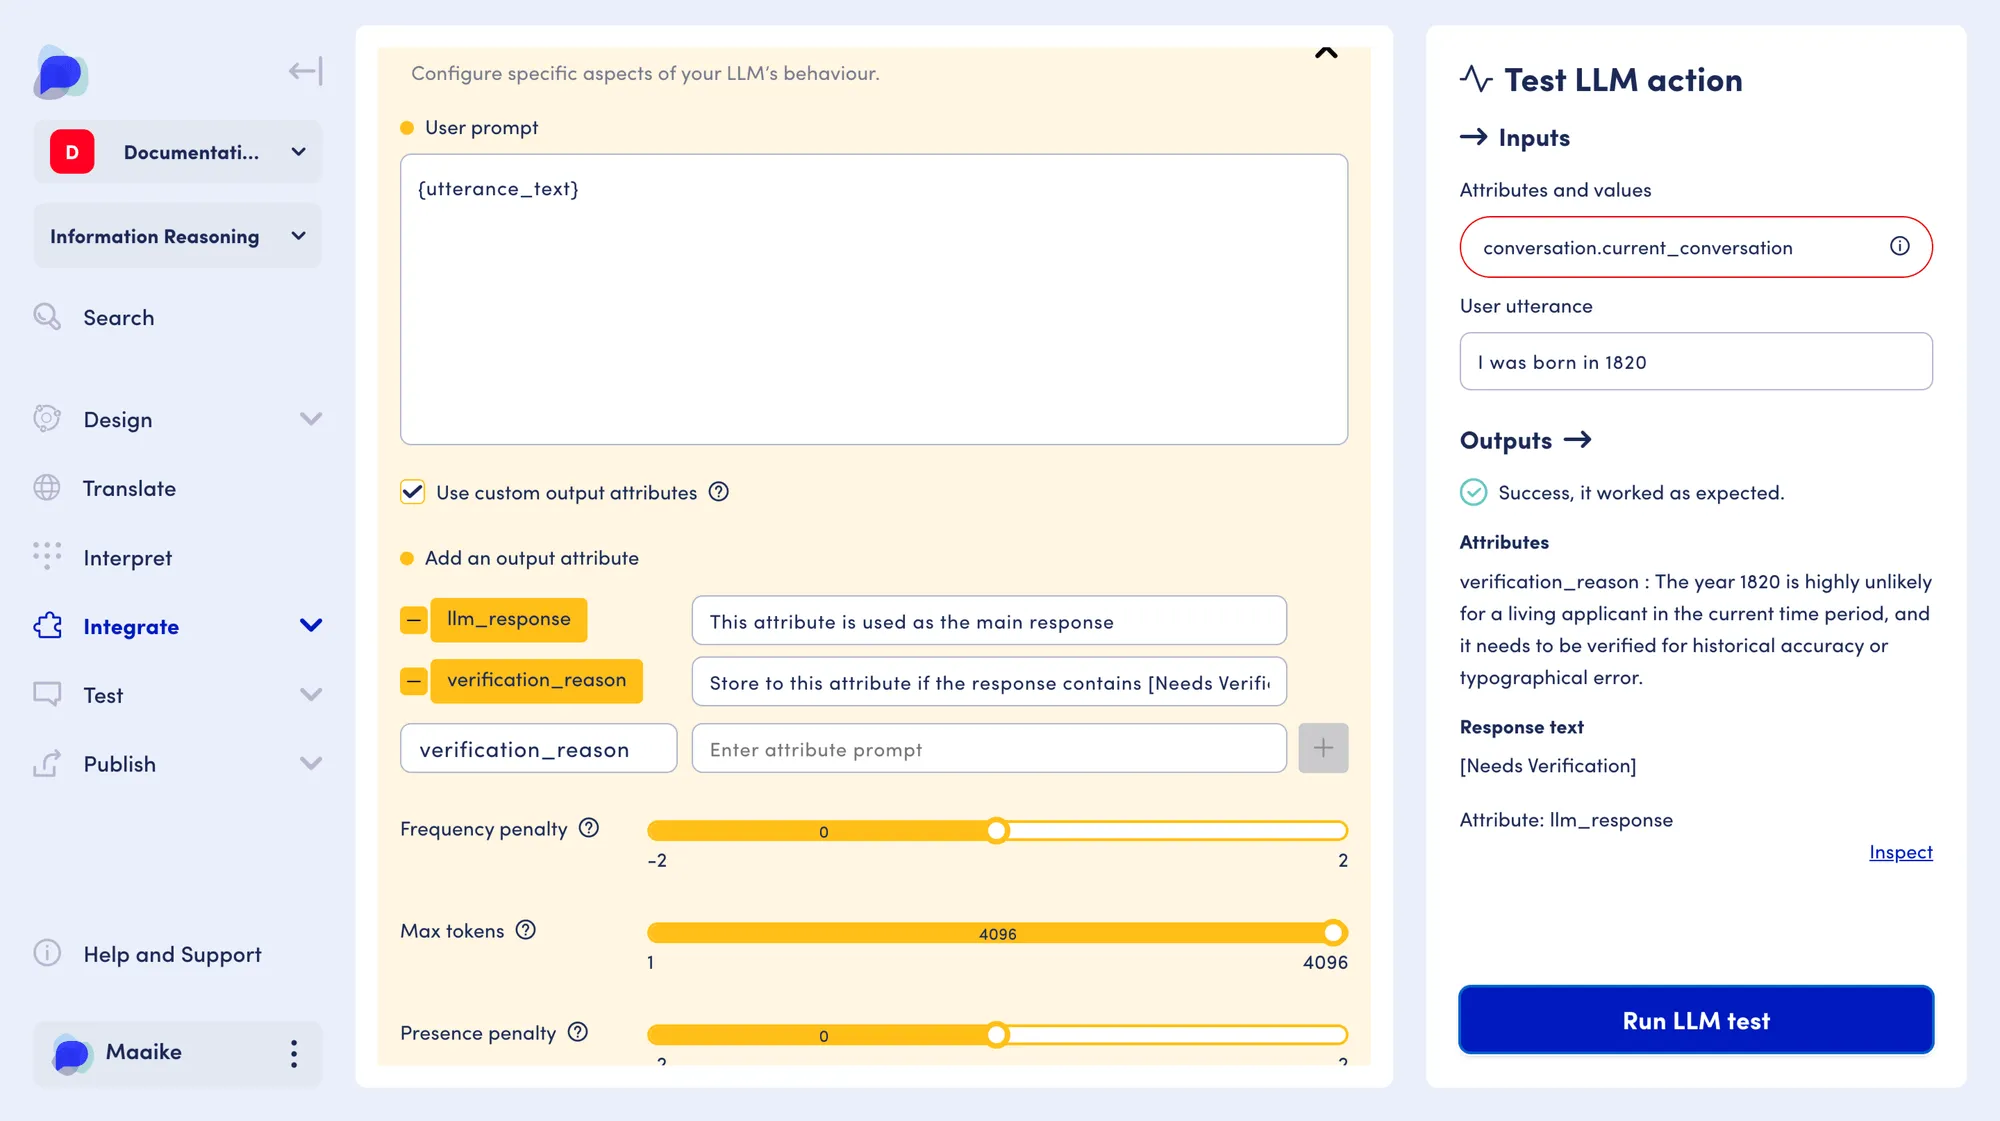Click info icon in conversation.current_conversation field
Image resolution: width=2000 pixels, height=1121 pixels.
tap(1900, 246)
